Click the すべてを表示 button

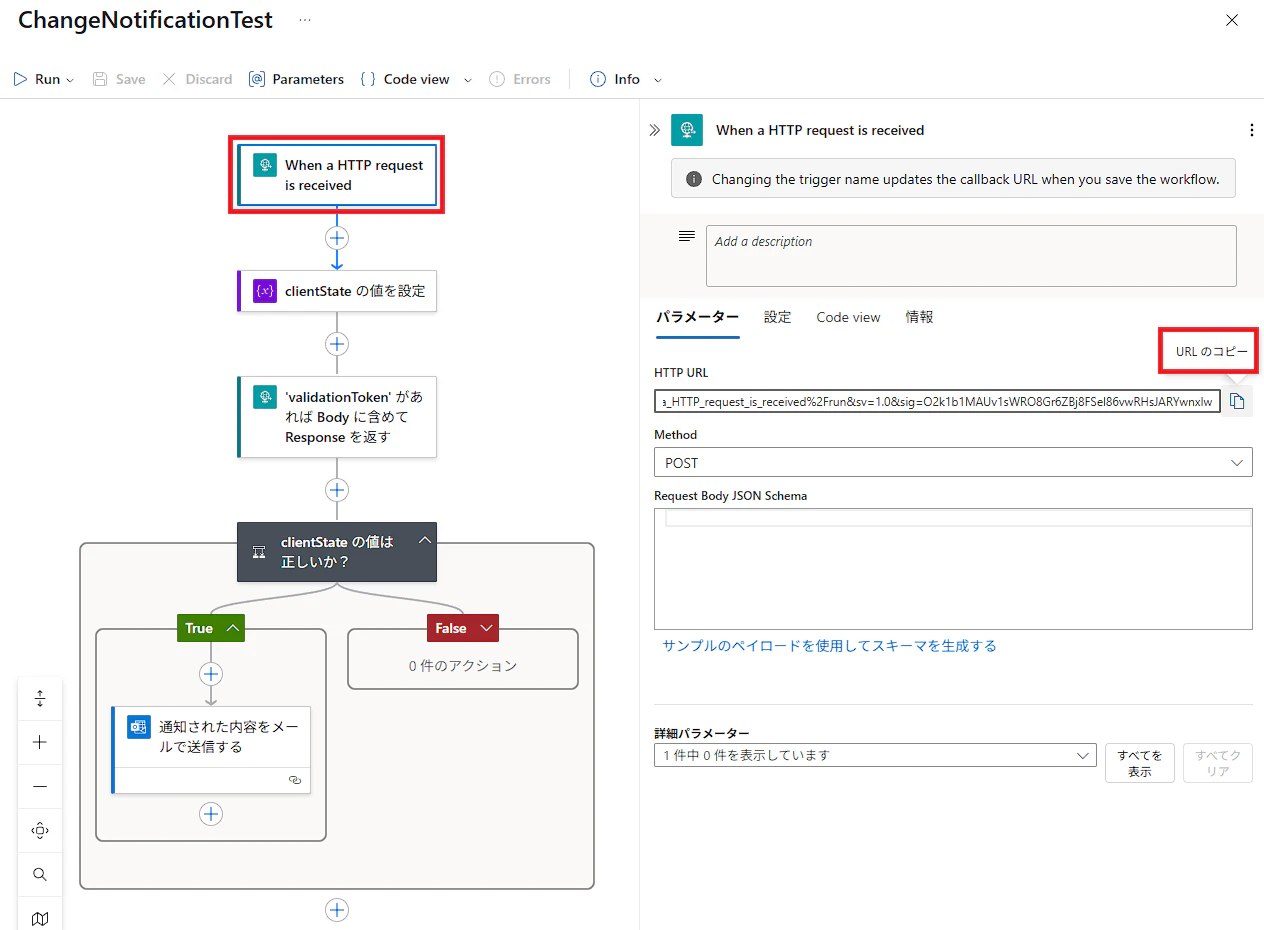tap(1139, 763)
